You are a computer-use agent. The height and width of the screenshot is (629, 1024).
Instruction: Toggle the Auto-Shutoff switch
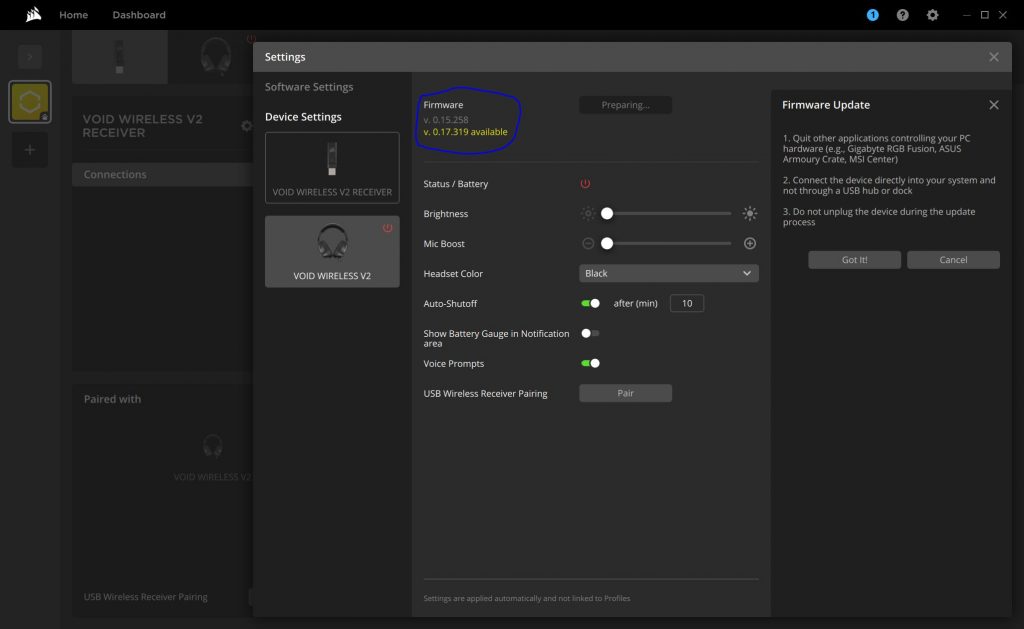[x=590, y=304]
